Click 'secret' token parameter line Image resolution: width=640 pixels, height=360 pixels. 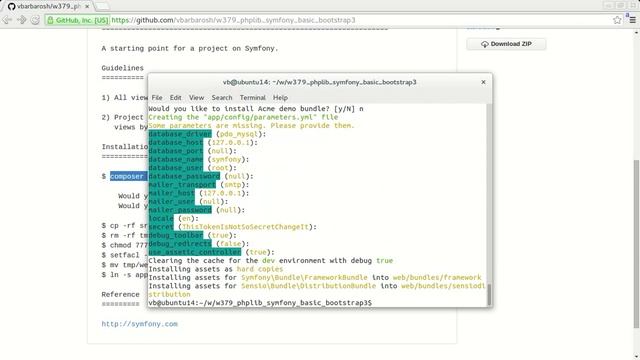pyautogui.click(x=233, y=227)
